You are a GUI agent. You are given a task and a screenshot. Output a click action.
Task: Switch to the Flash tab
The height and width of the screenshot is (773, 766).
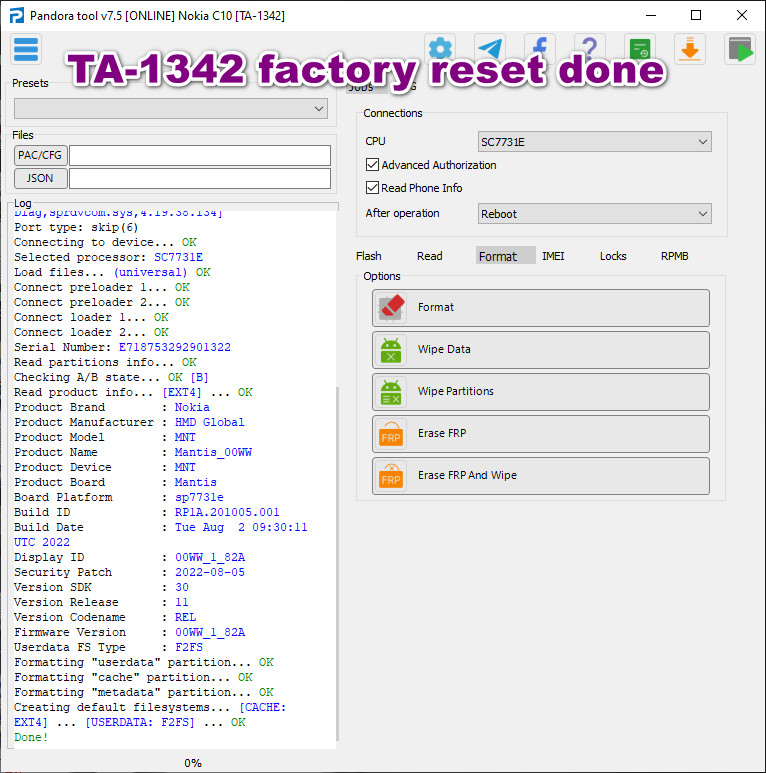369,256
